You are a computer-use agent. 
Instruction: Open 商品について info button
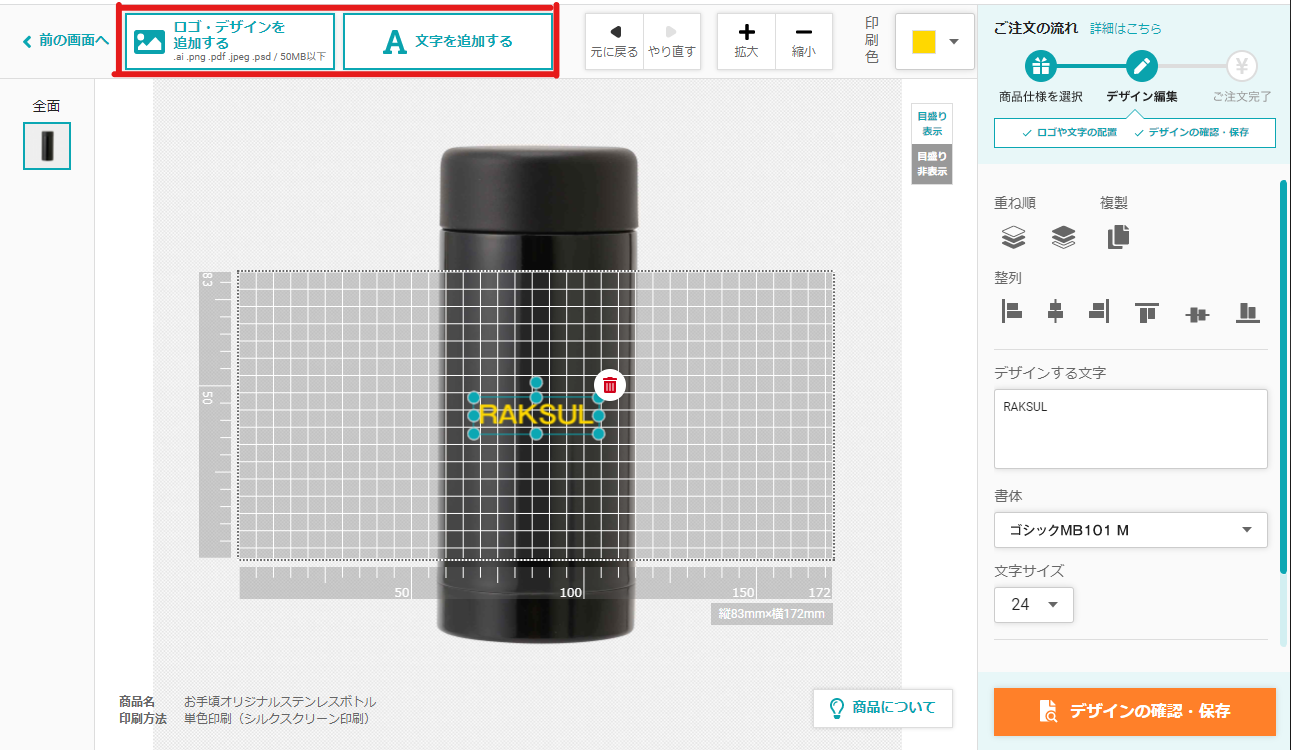tap(883, 708)
